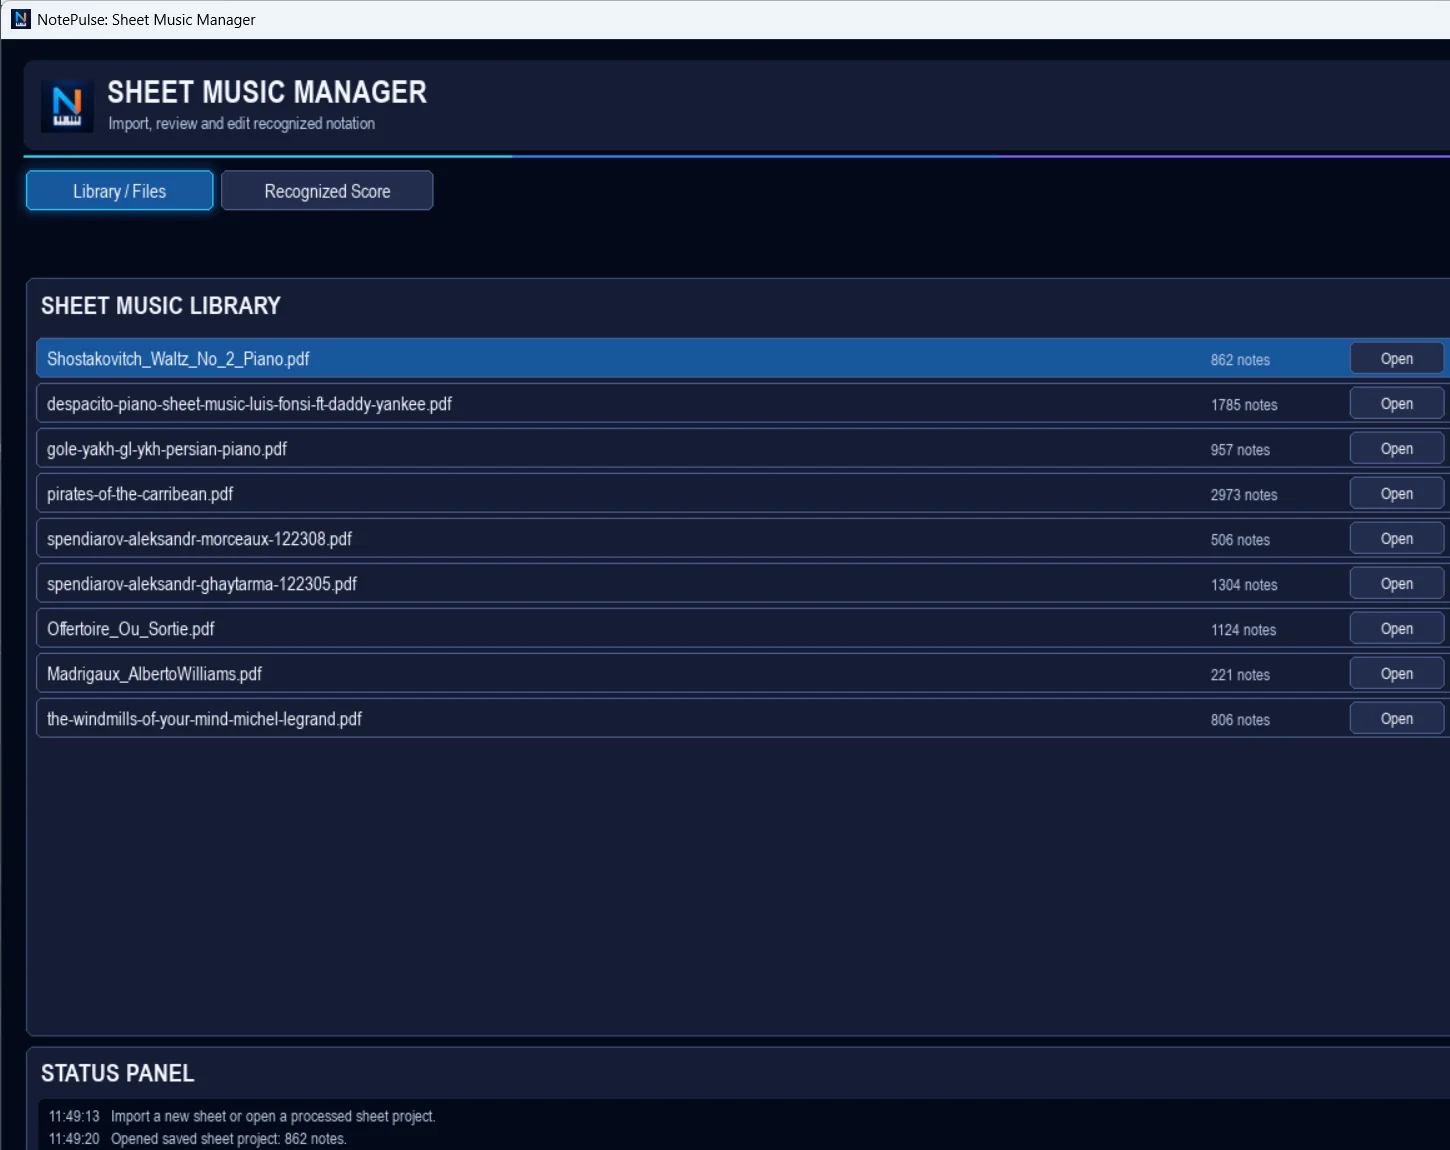Screen dimensions: 1450x1150
Task: Click the 2973 notes count
Action: pyautogui.click(x=1244, y=495)
